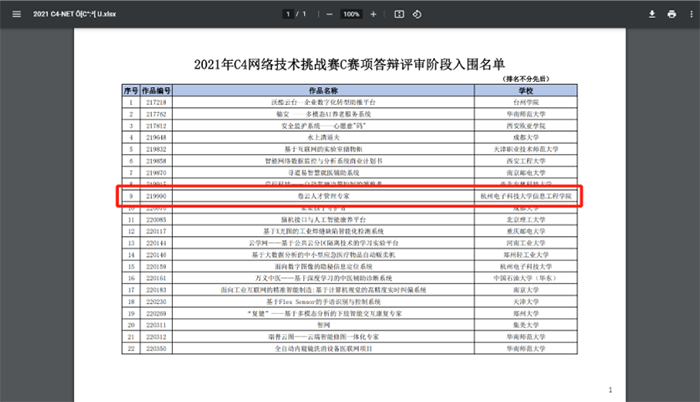
Task: Click work number cell '220230'
Action: (156, 302)
